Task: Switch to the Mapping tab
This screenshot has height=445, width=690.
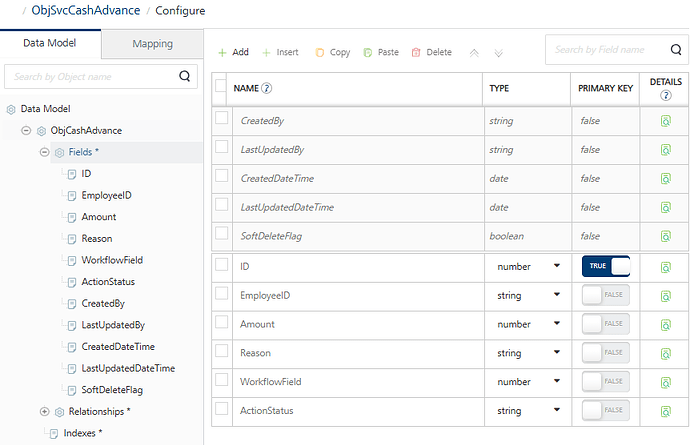Action: pyautogui.click(x=152, y=44)
